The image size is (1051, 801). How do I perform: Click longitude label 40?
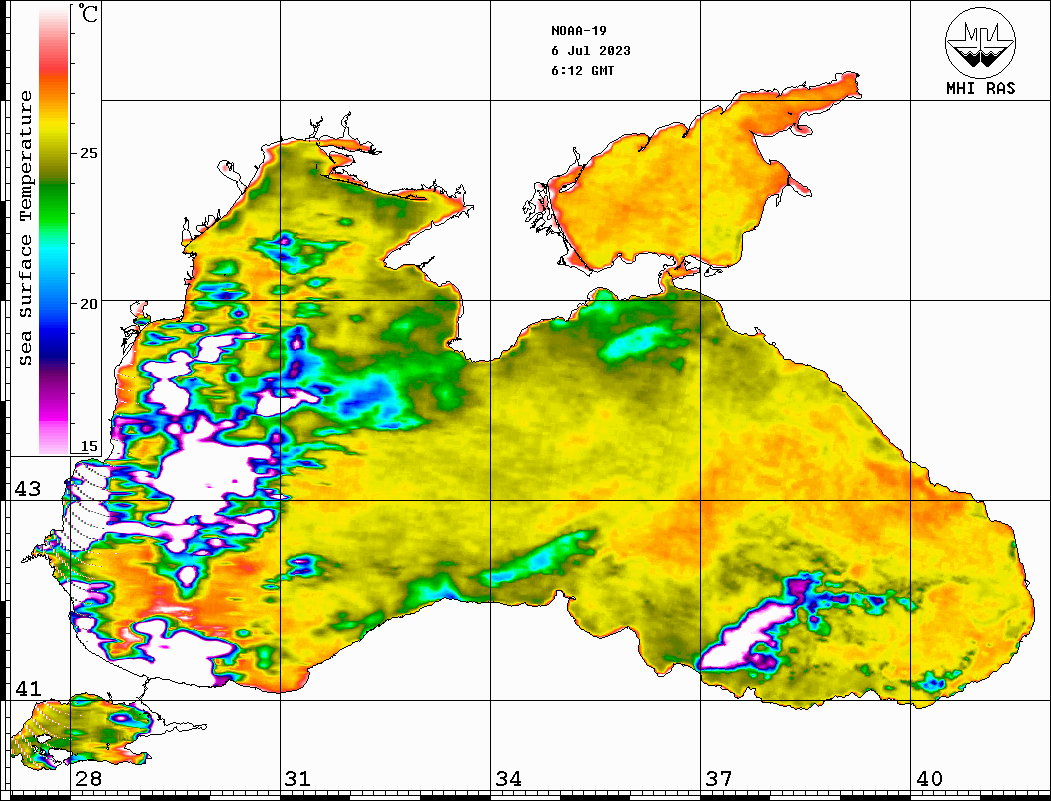pos(929,779)
